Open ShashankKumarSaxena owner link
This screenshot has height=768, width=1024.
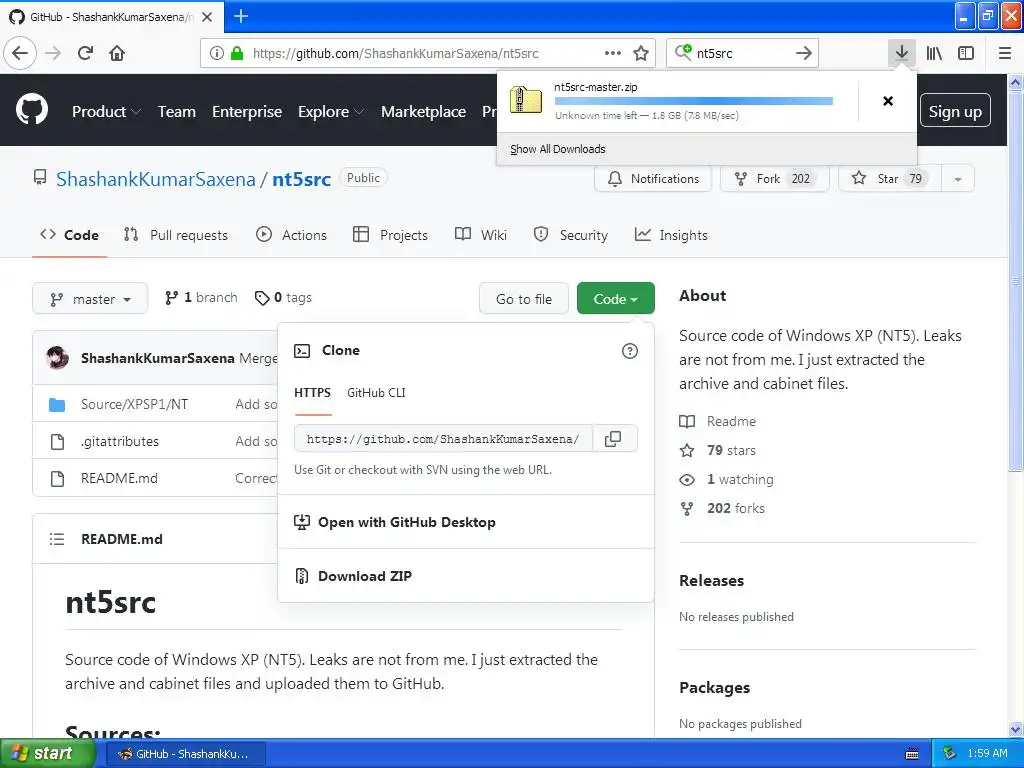coord(155,179)
